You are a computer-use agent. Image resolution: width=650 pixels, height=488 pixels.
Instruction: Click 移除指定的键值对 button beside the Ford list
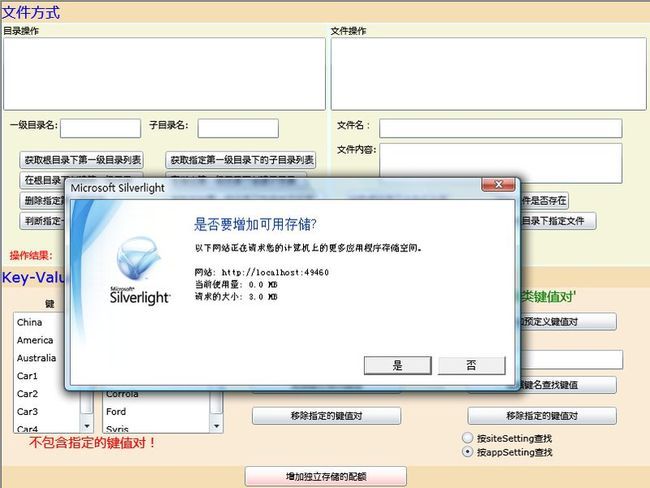pos(326,415)
